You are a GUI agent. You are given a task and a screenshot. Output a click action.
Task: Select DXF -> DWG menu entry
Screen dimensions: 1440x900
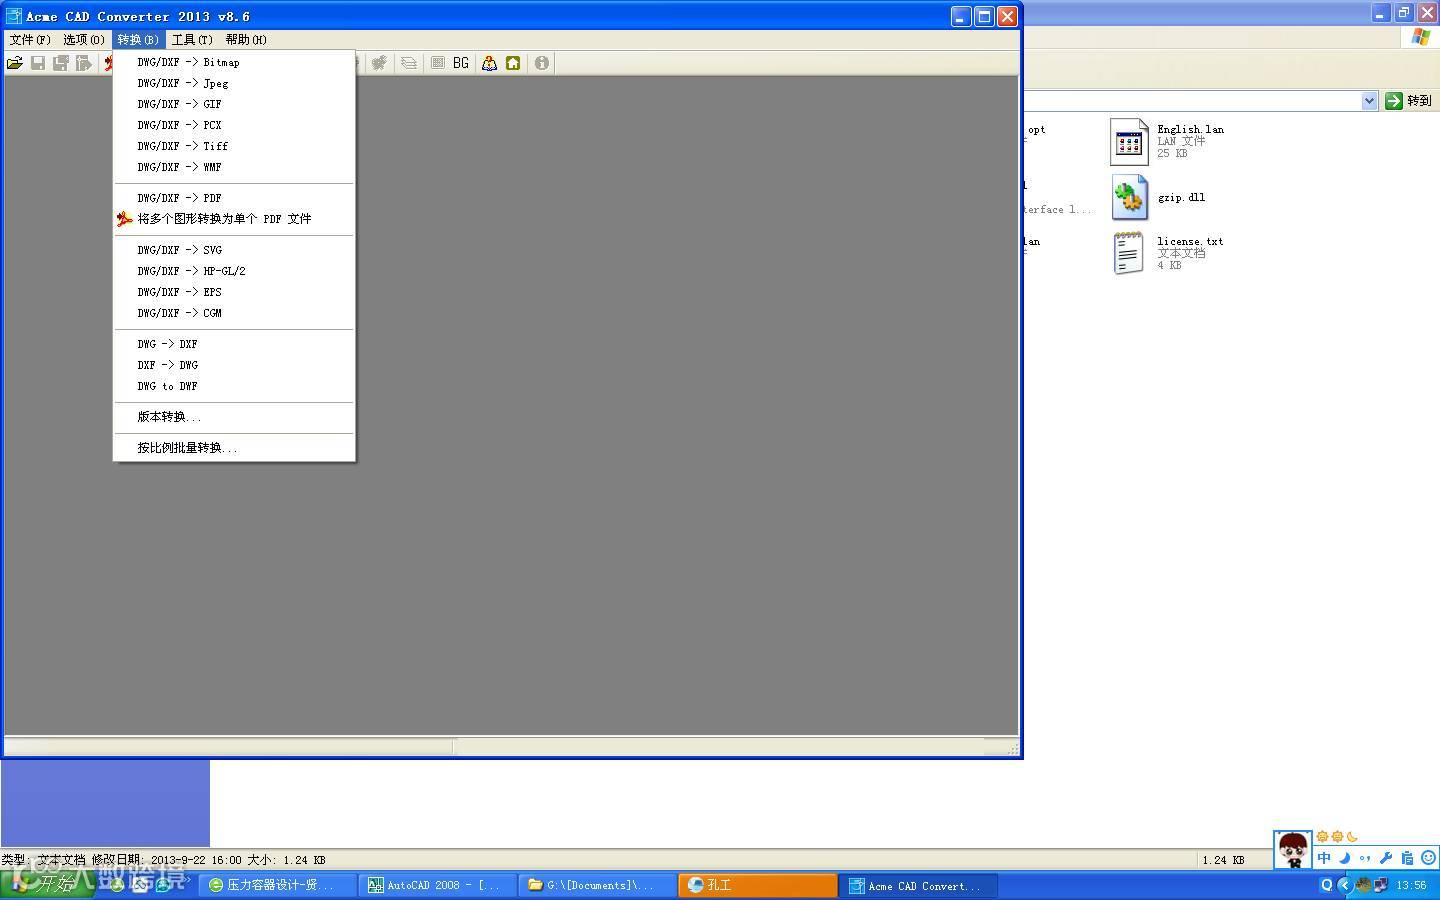point(234,365)
